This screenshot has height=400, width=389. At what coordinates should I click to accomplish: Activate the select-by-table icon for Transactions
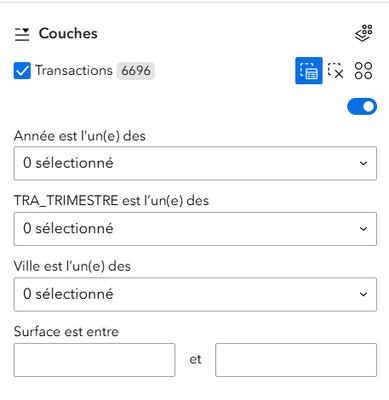[309, 71]
